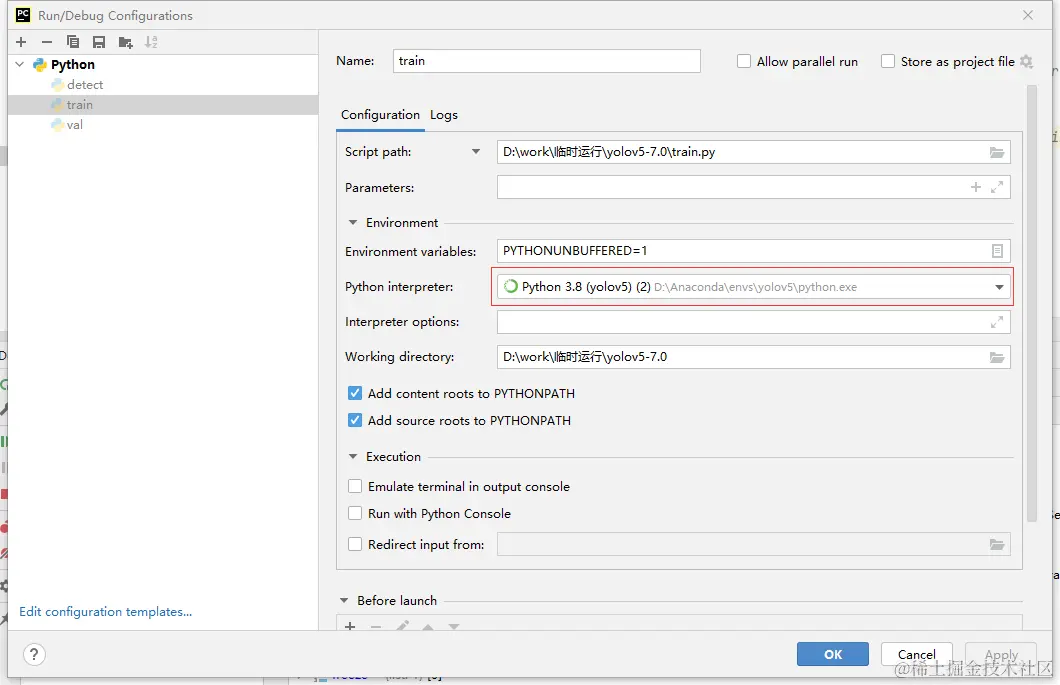Browse for working directory folder icon
Screen dimensions: 1060x685
point(997,357)
